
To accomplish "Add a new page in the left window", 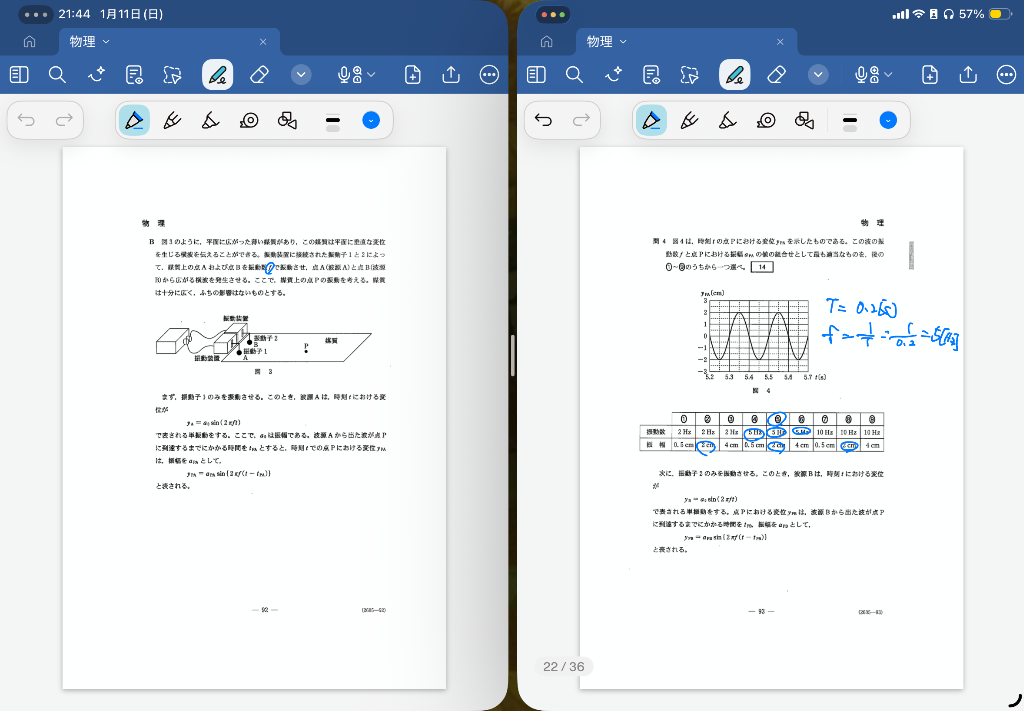I will click(412, 75).
